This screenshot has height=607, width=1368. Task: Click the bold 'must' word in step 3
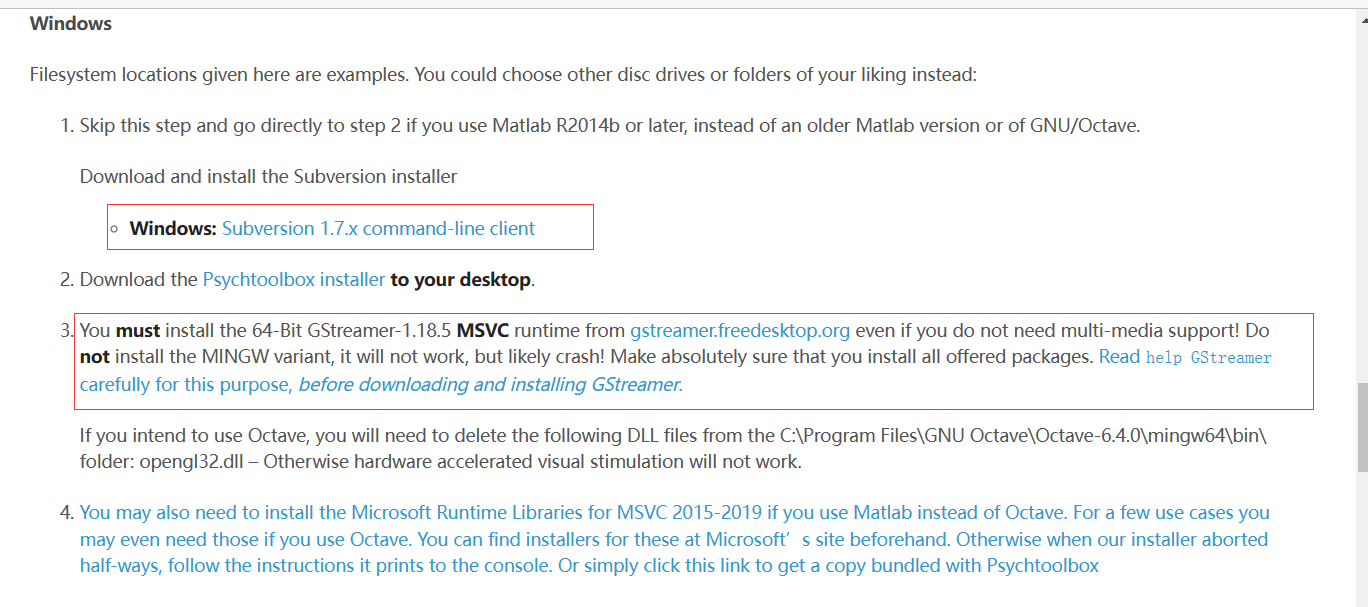(x=138, y=330)
